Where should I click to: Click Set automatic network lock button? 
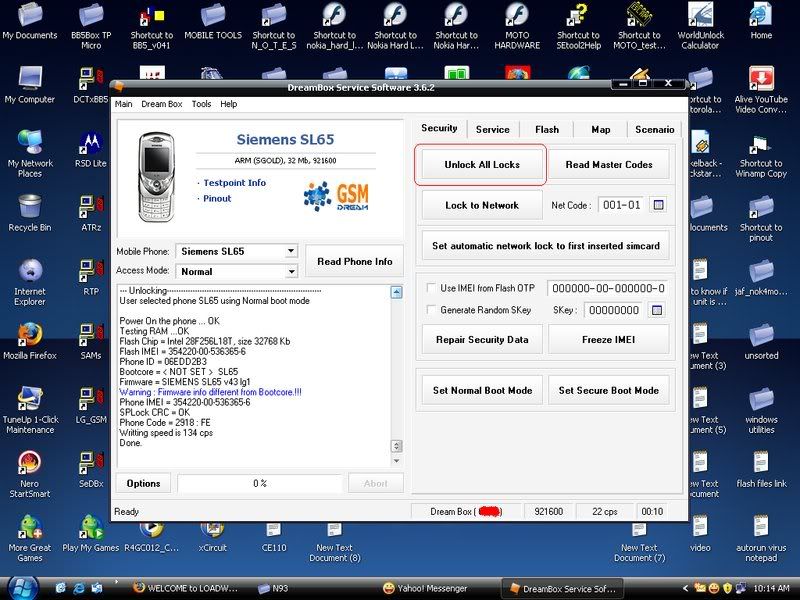[545, 245]
